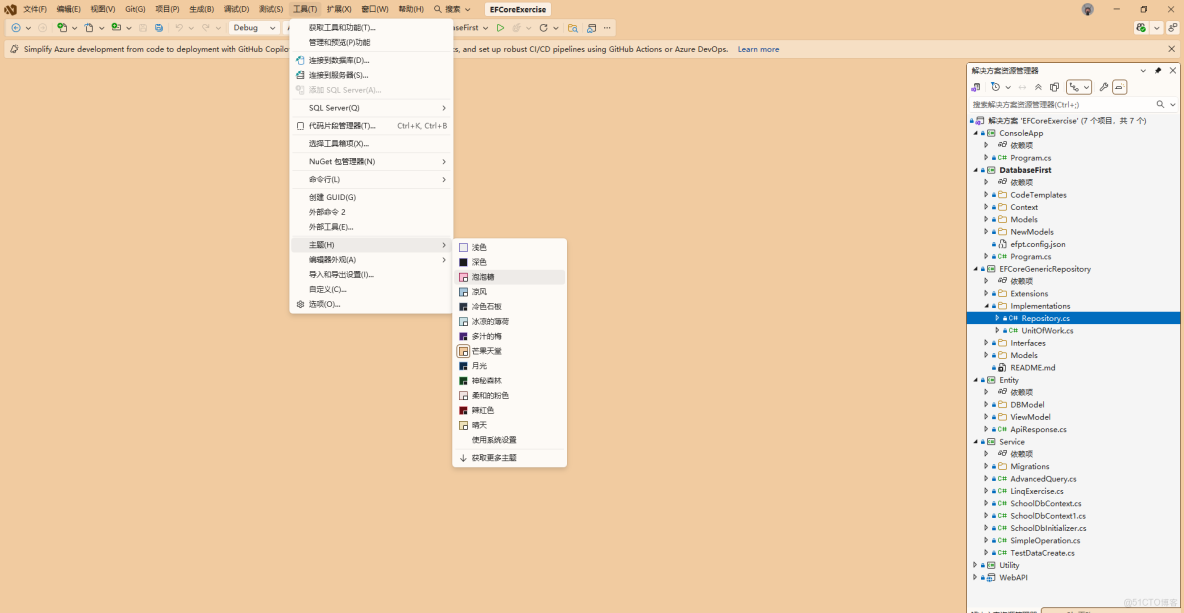Expand the WebAPI project node
Image resolution: width=1184 pixels, height=613 pixels.
(975, 577)
